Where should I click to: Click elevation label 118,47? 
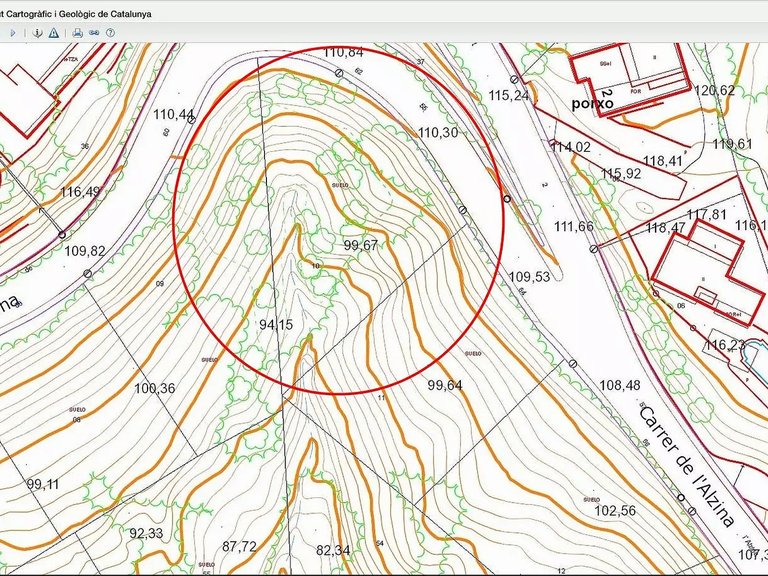click(666, 228)
